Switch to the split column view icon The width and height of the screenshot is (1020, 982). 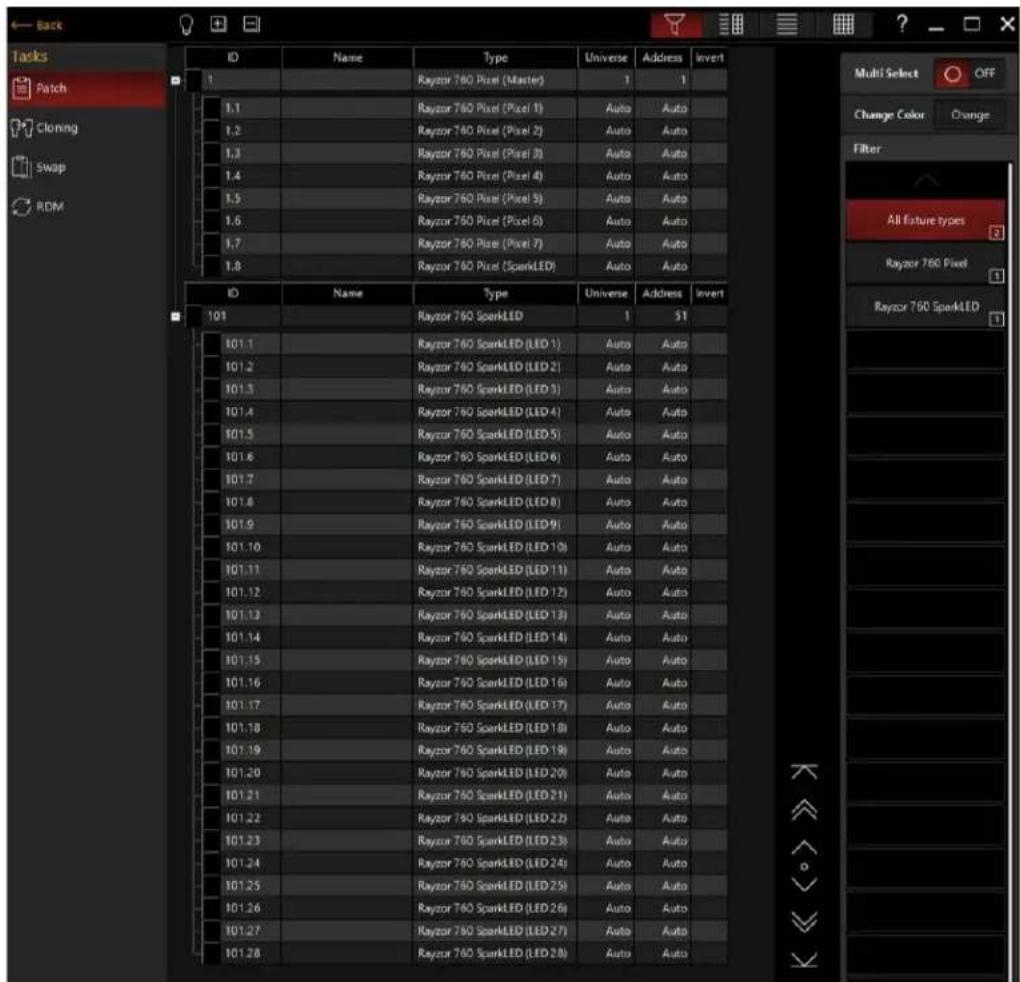click(731, 25)
